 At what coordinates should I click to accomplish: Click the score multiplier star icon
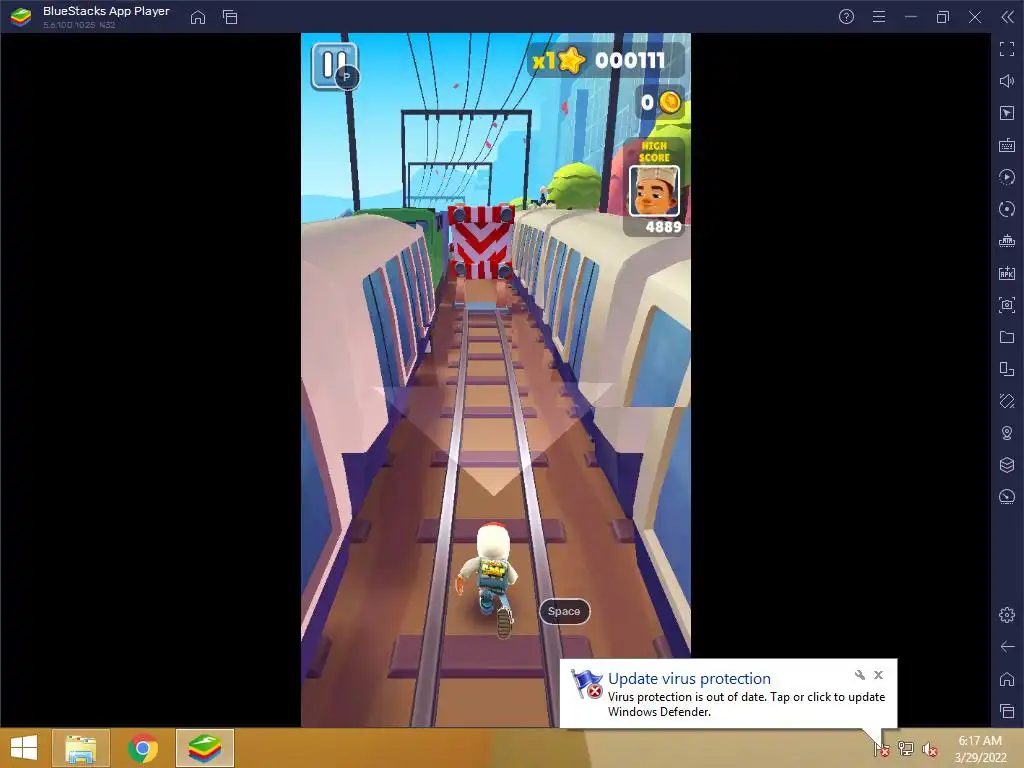(x=571, y=61)
